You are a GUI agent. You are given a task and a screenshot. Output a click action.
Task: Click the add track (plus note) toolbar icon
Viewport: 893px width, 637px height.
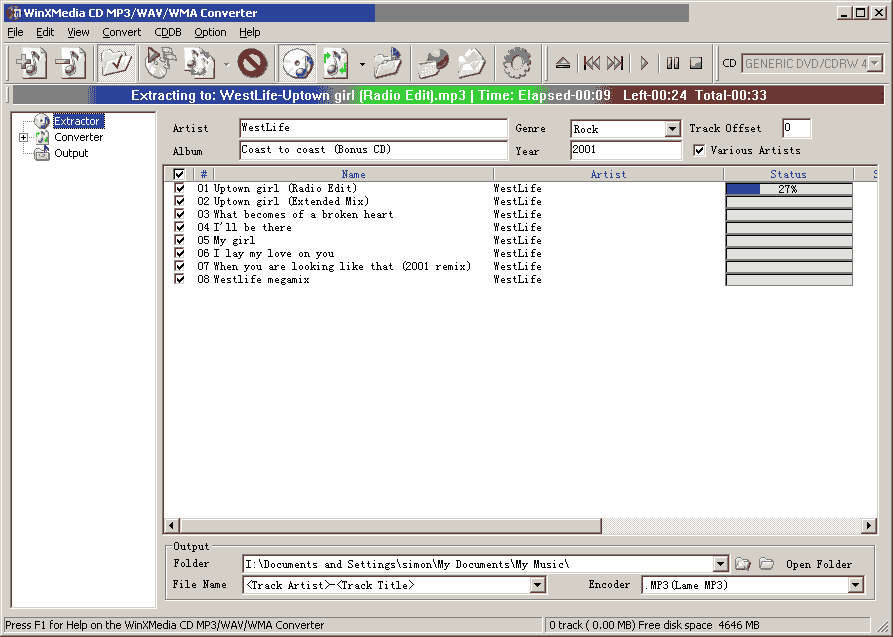click(x=31, y=63)
